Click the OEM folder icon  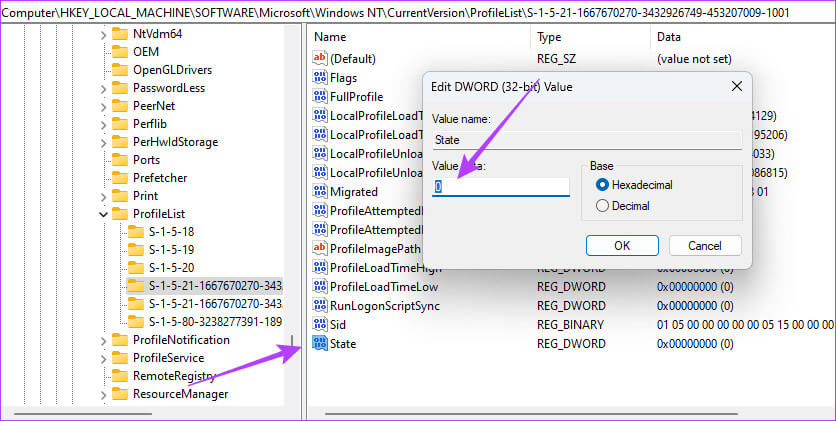[x=120, y=52]
